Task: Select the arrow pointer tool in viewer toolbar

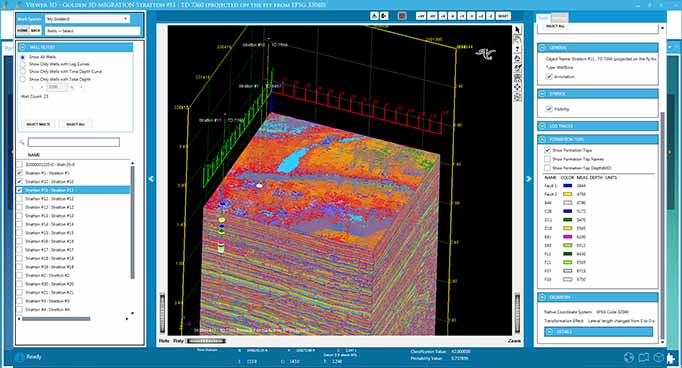Action: tap(517, 30)
